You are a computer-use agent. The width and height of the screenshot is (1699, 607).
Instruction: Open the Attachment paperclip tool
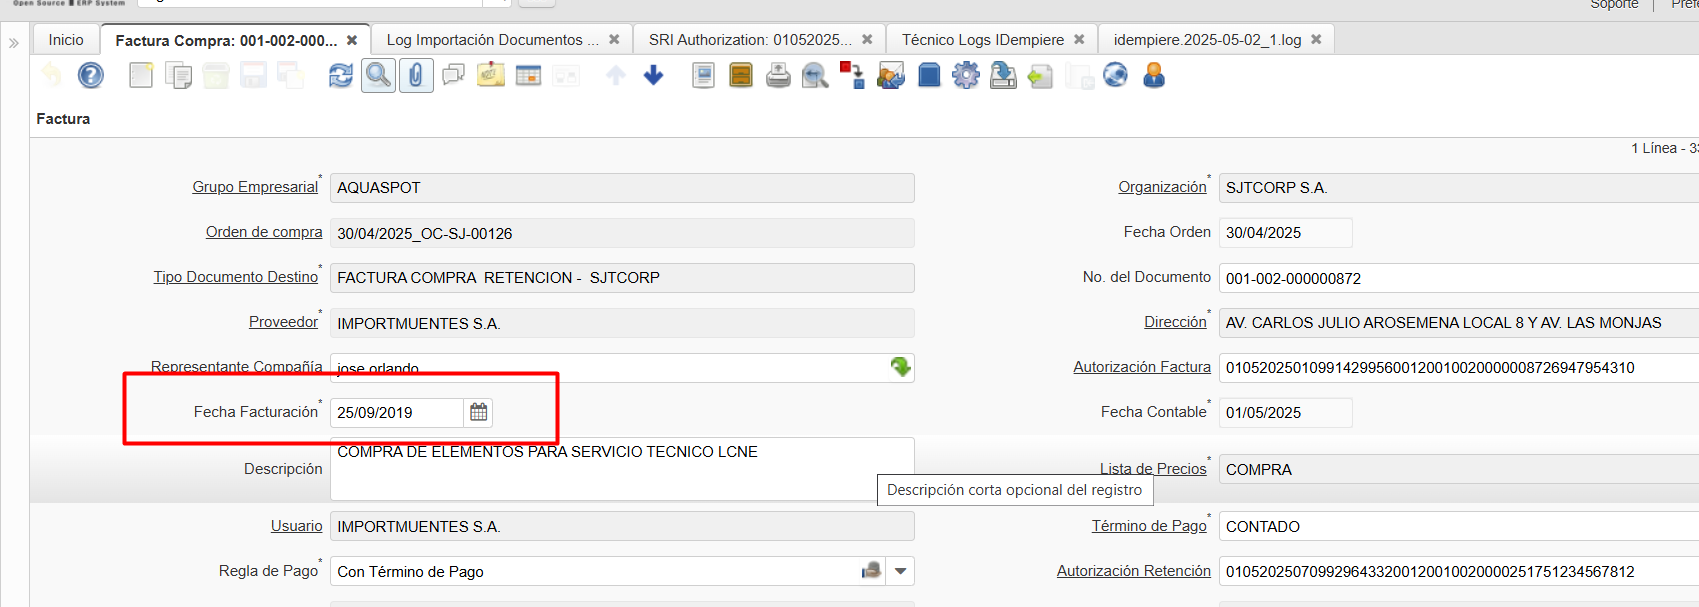[416, 76]
